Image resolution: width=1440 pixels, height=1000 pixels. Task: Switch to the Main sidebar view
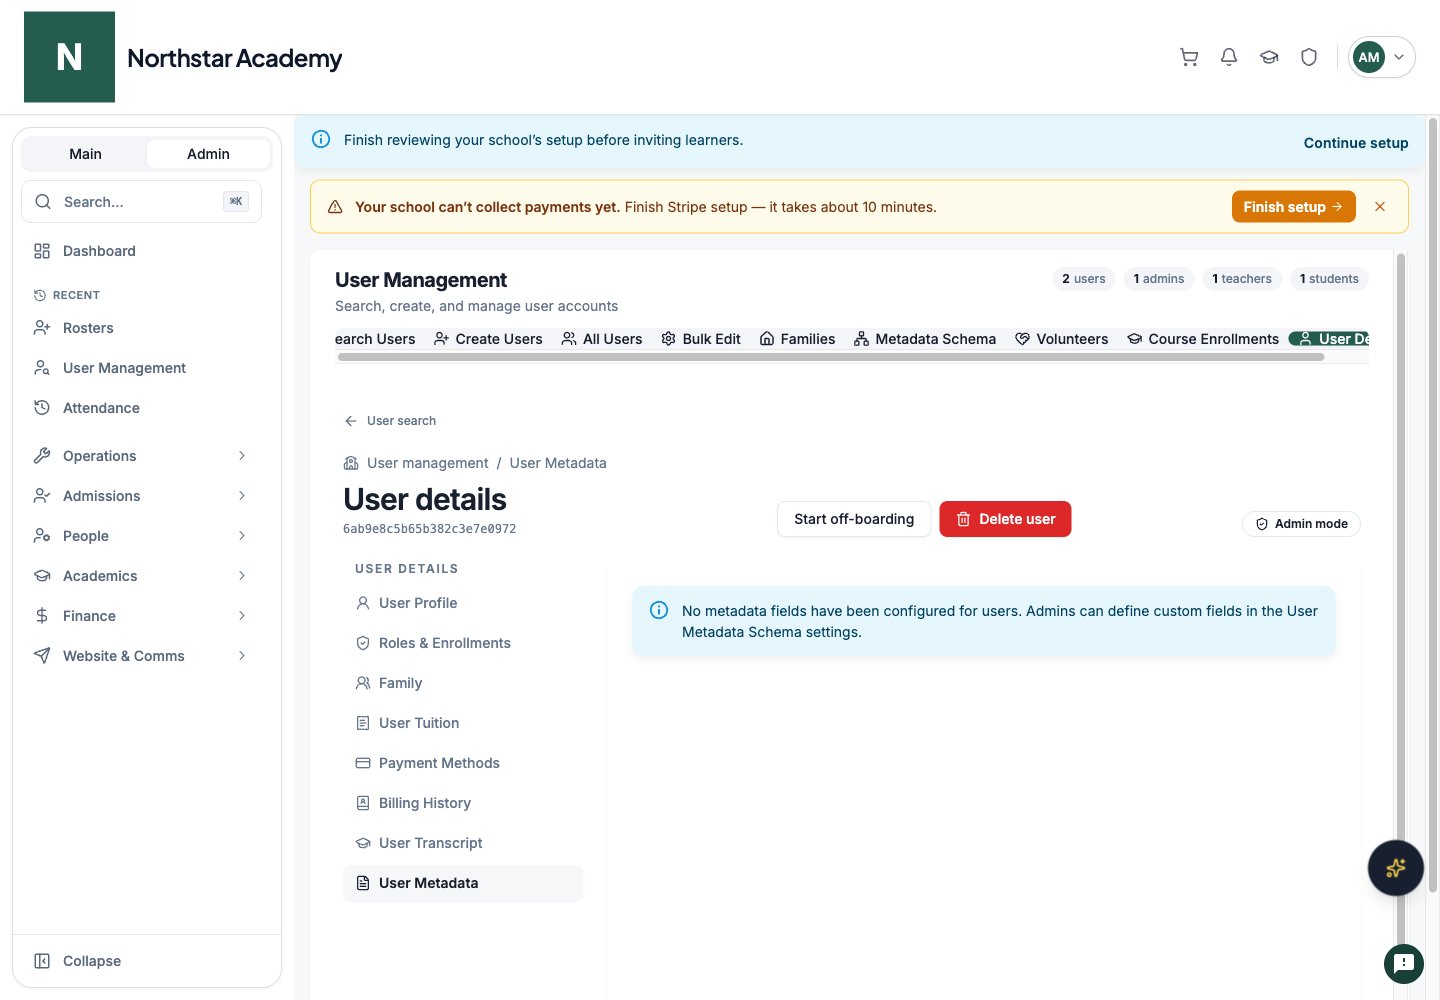pyautogui.click(x=85, y=154)
